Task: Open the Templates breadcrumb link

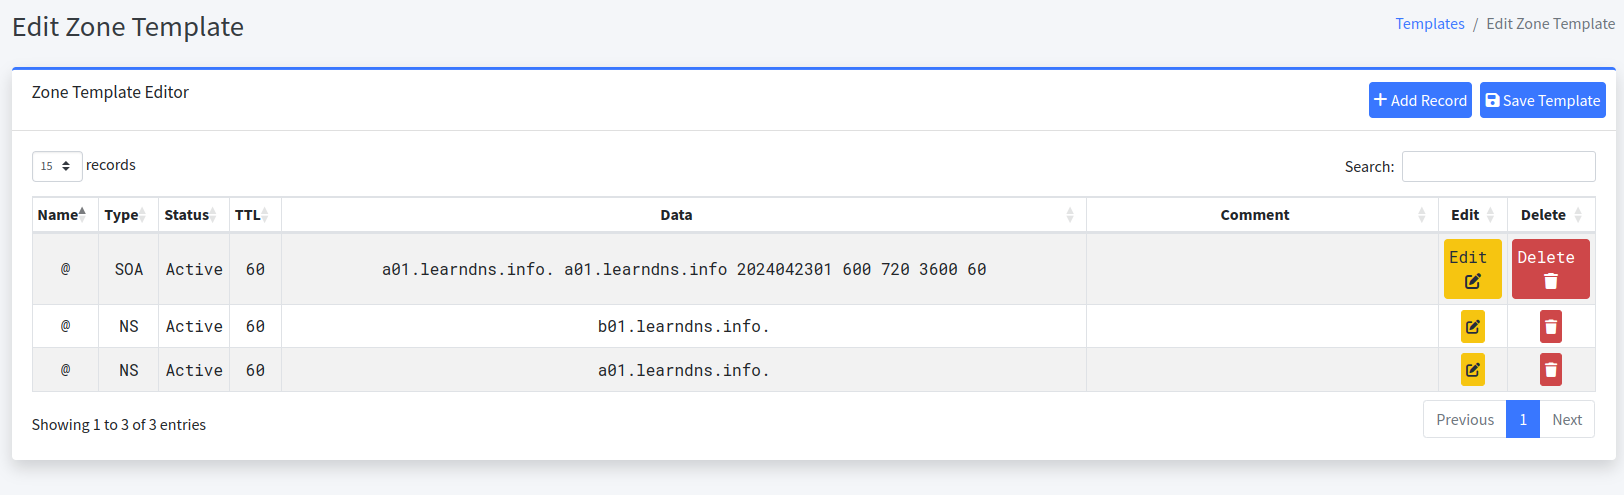Action: pos(1429,24)
